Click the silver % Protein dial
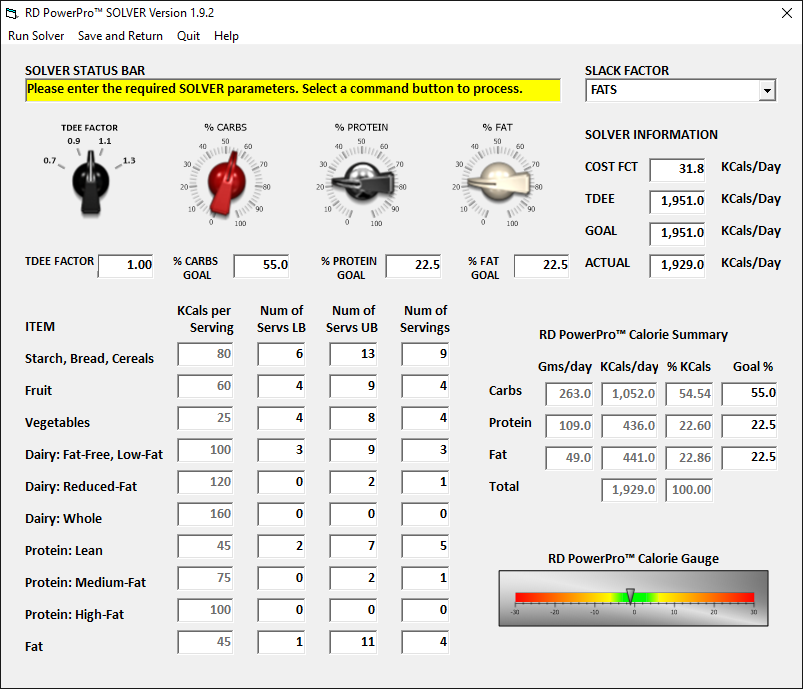The height and width of the screenshot is (689, 803). [362, 180]
